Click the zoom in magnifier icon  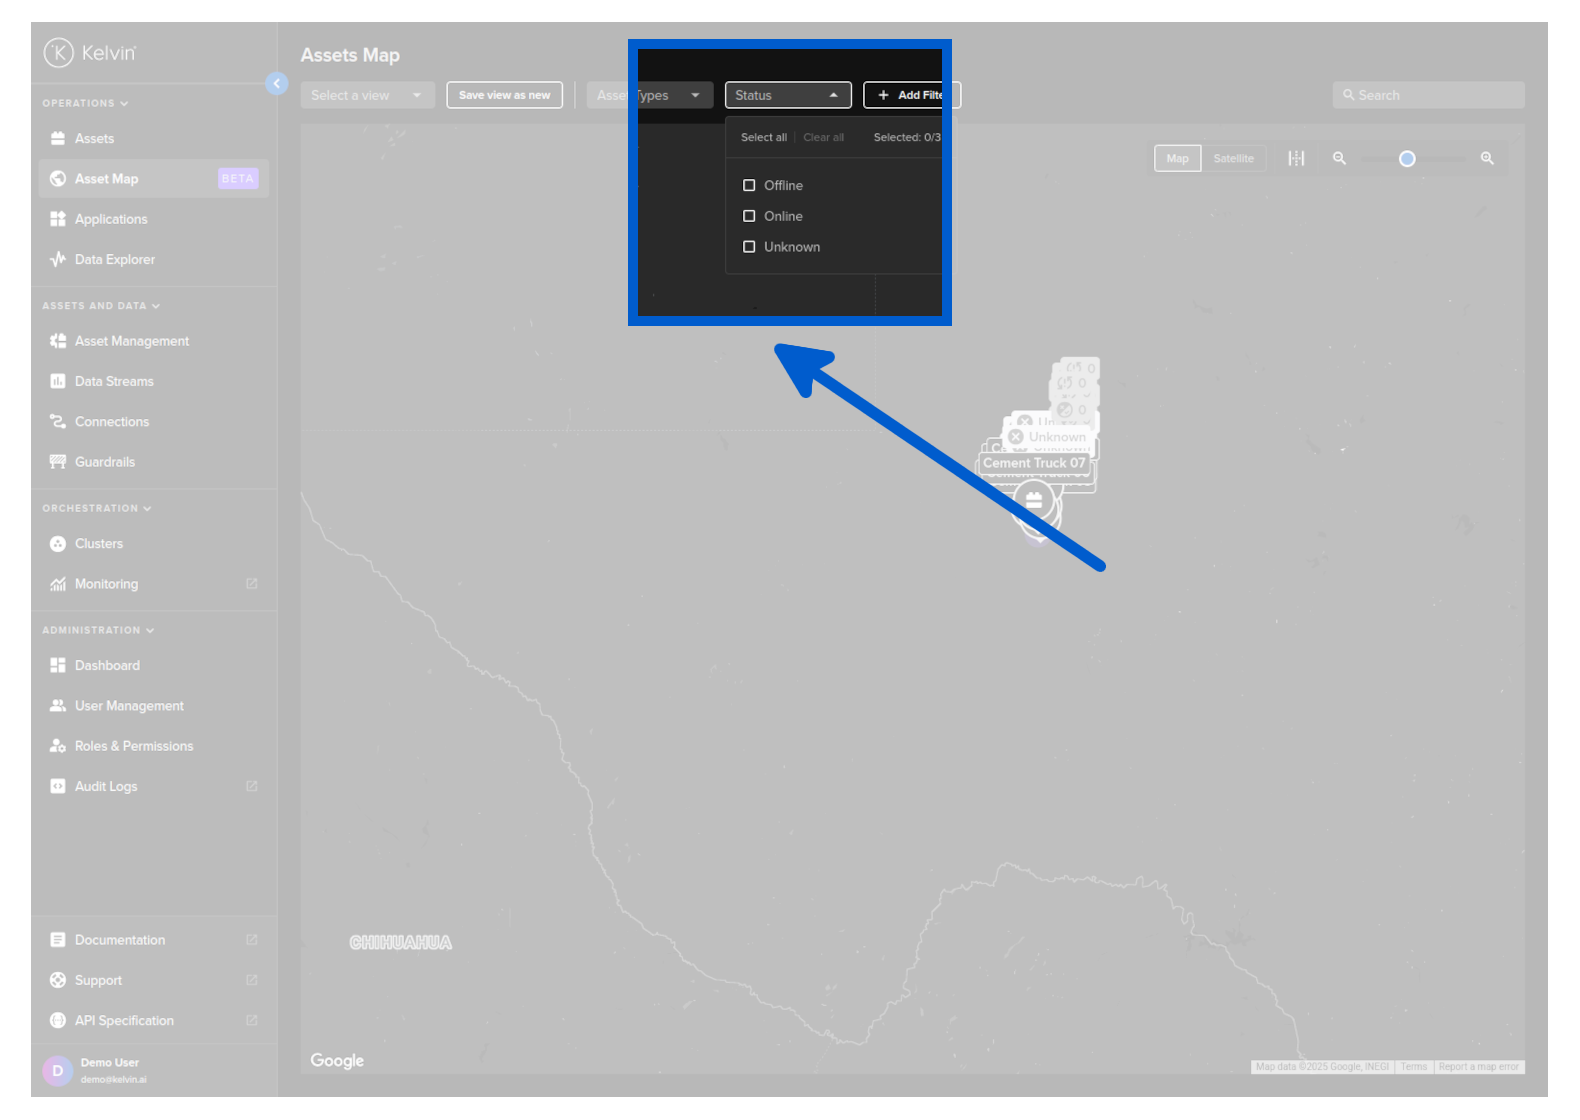coord(1487,159)
